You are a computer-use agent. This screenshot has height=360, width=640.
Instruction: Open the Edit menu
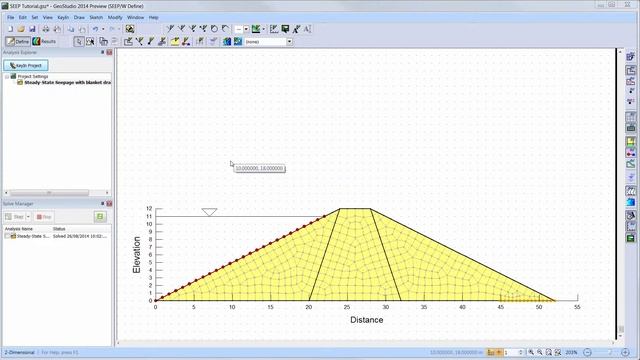tap(22, 18)
